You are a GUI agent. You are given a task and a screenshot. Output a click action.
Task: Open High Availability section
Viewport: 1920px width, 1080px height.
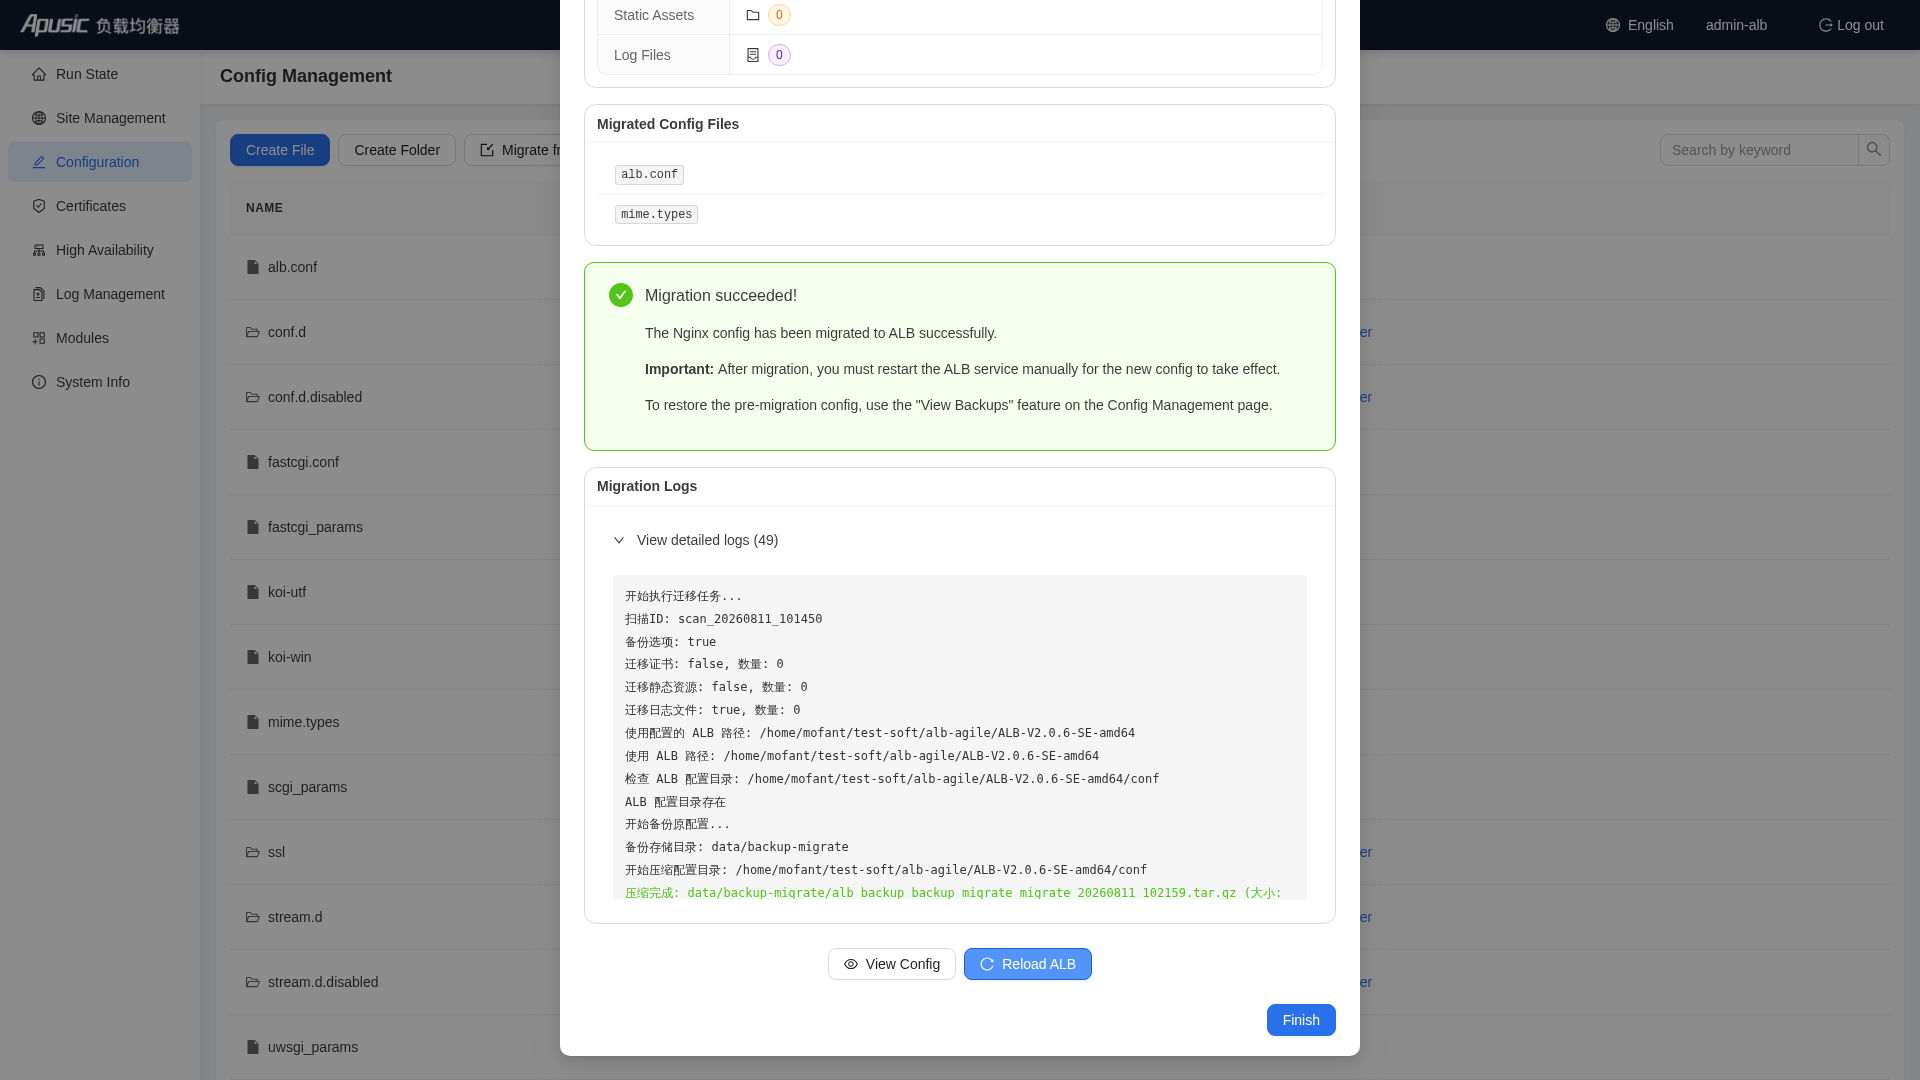100,250
